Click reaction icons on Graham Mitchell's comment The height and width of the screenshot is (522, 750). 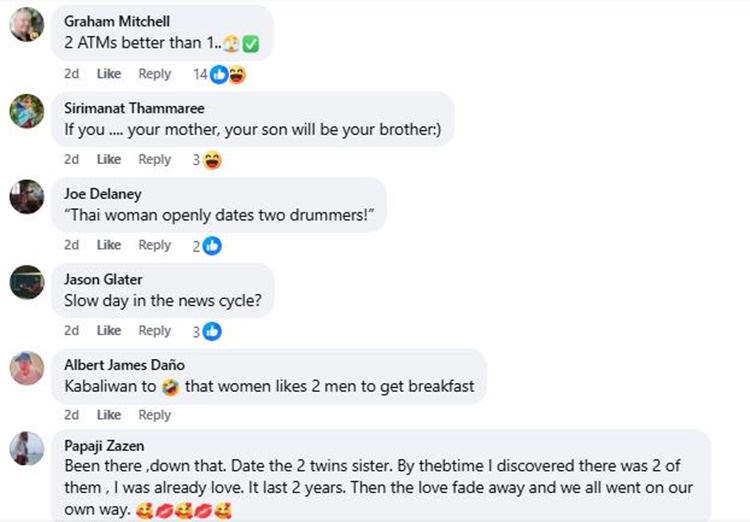pos(227,74)
